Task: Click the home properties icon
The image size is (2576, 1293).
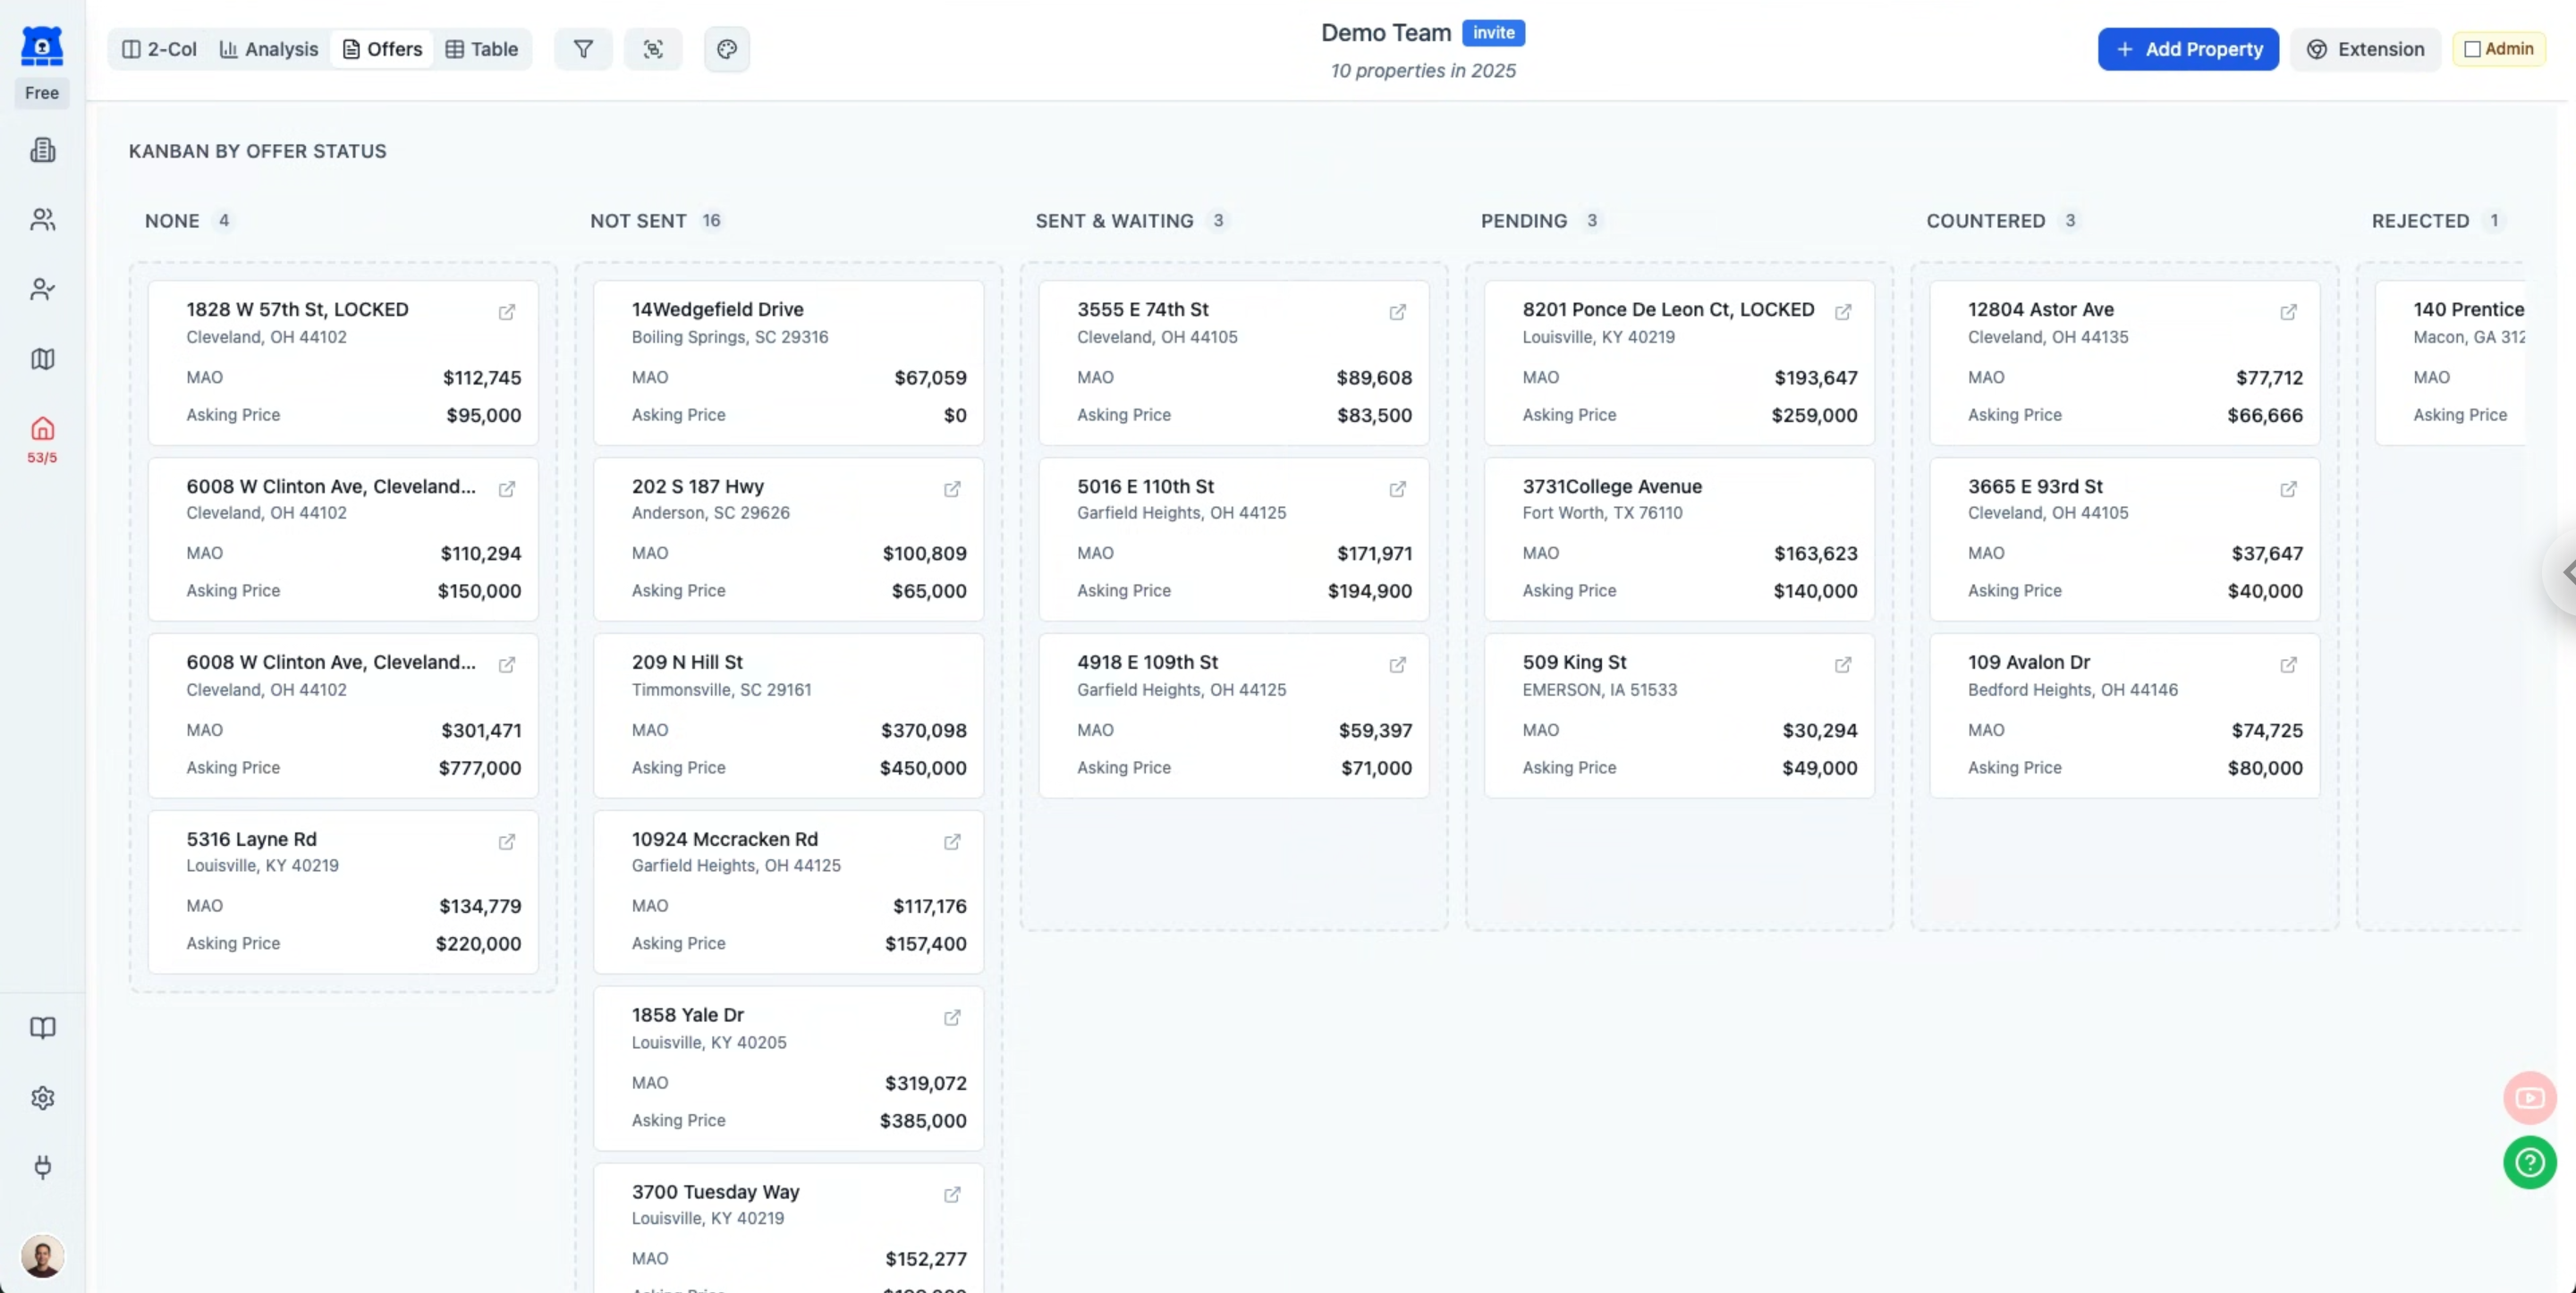Action: [42, 429]
